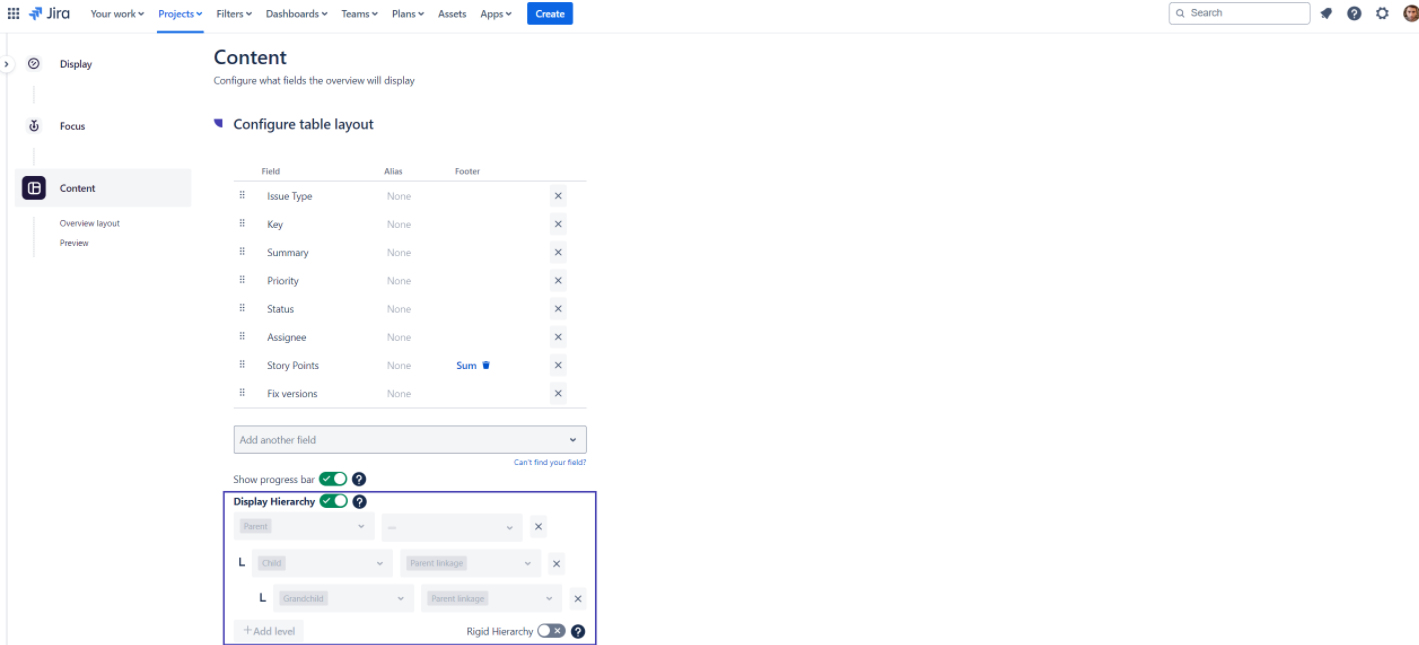Click the Create button
The width and height of the screenshot is (1419, 645).
pyautogui.click(x=549, y=13)
